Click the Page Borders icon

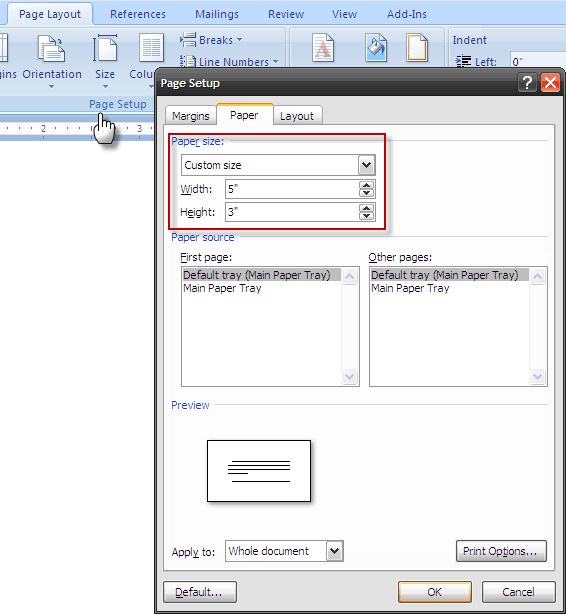pos(417,48)
